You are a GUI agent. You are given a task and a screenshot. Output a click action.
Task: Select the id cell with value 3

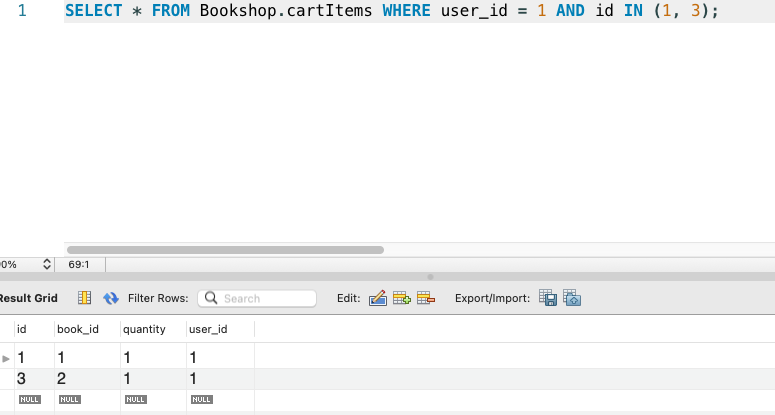(34, 379)
